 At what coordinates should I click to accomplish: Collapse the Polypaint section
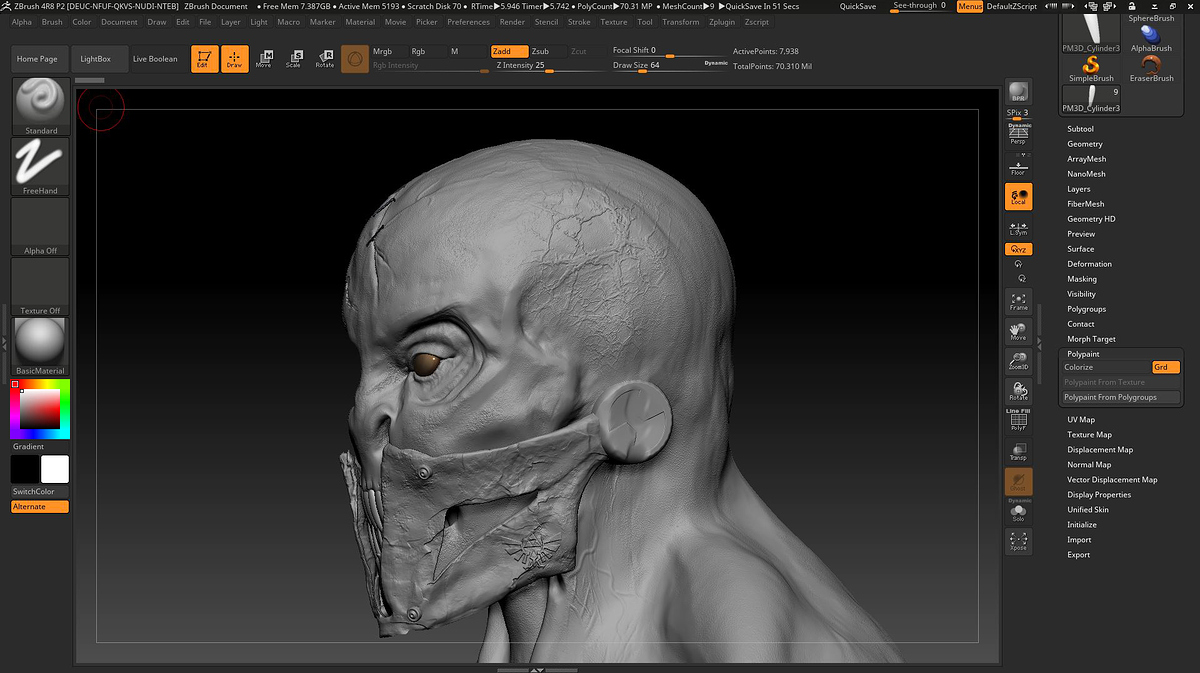pyautogui.click(x=1083, y=354)
